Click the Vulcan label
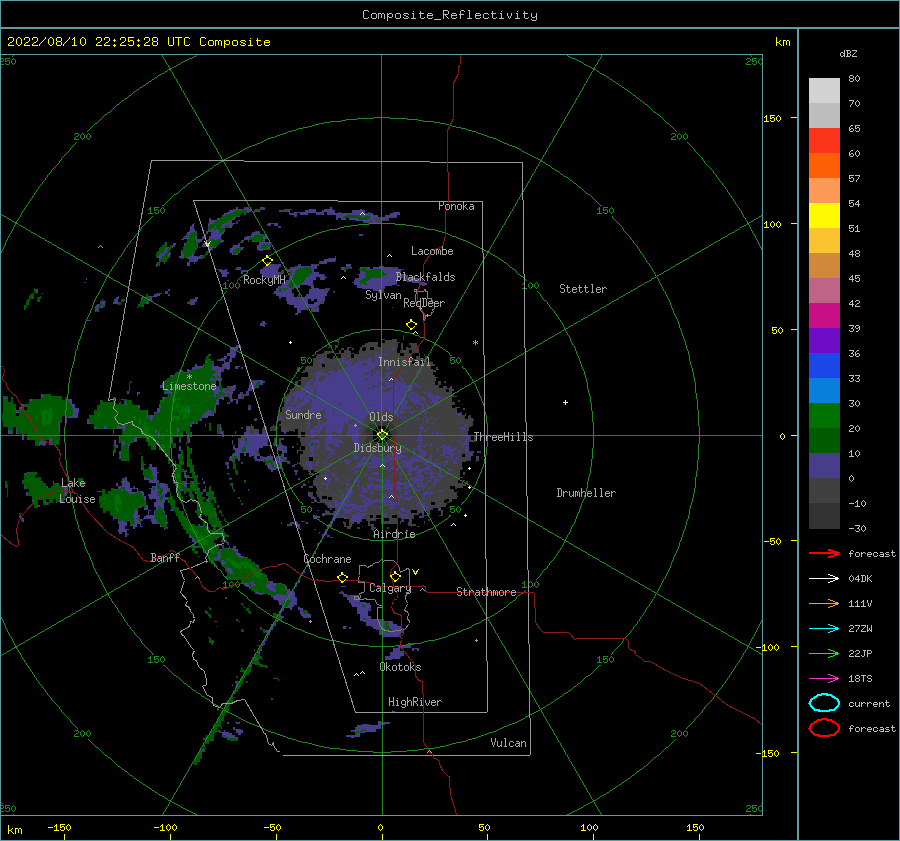 click(508, 743)
